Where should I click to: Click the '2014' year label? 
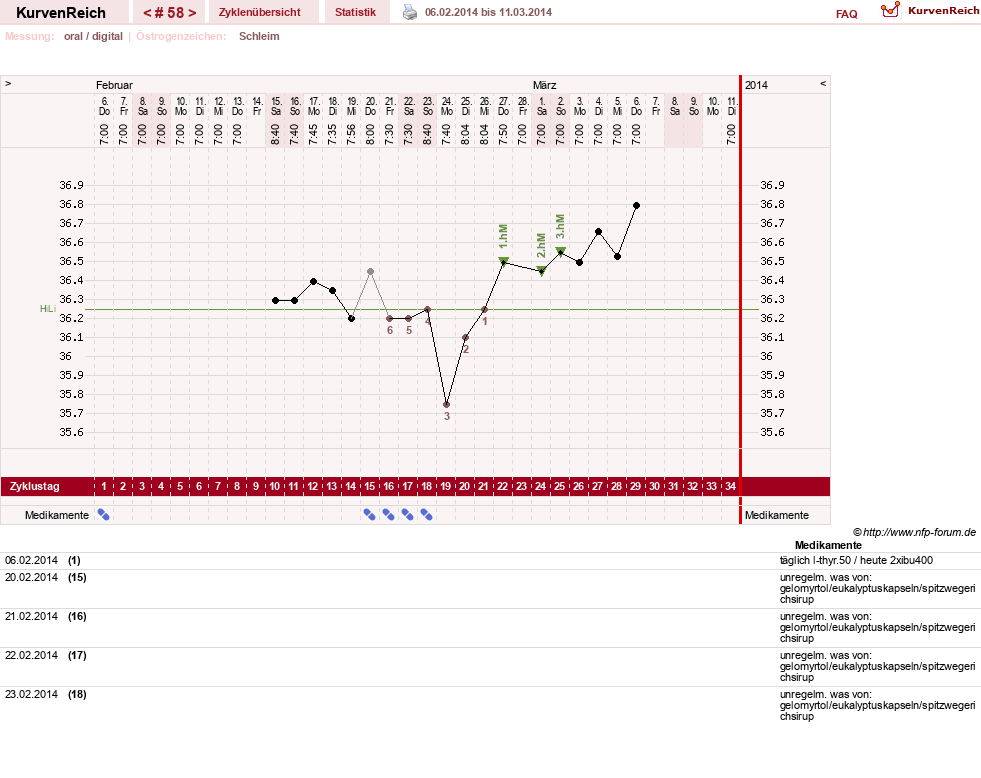click(756, 85)
